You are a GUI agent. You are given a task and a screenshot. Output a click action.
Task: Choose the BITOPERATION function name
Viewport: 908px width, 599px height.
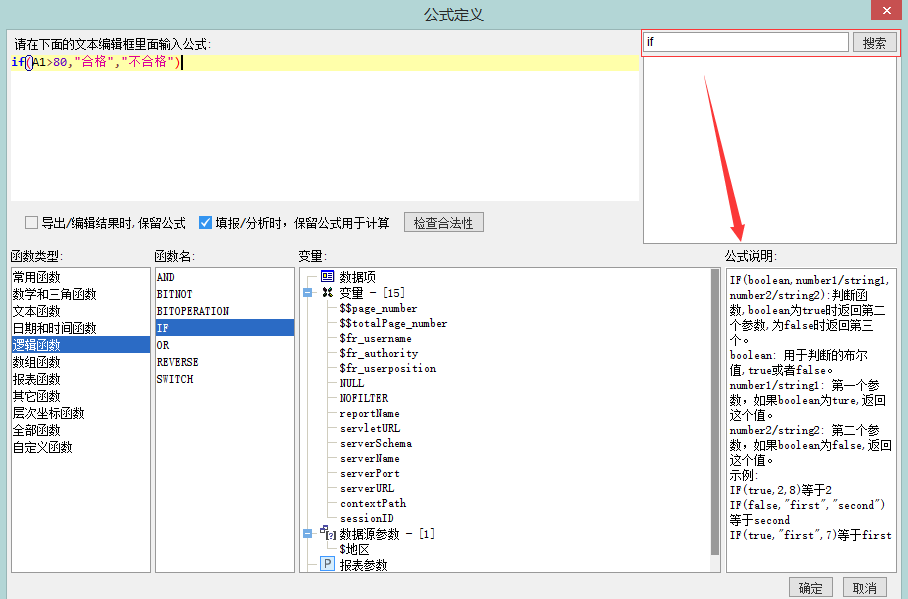[x=225, y=311]
